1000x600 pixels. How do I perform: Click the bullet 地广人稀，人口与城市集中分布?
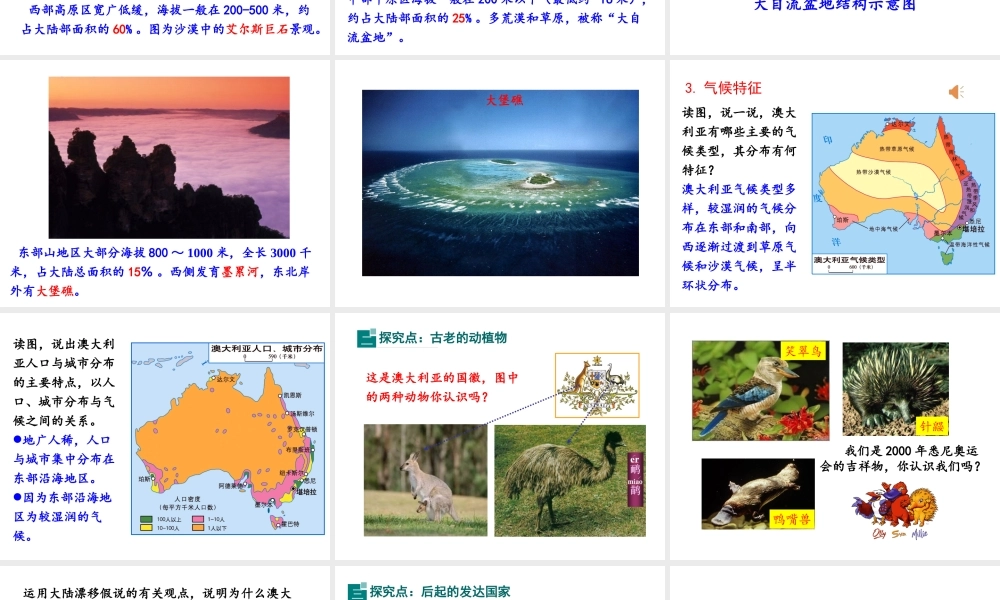[64, 459]
